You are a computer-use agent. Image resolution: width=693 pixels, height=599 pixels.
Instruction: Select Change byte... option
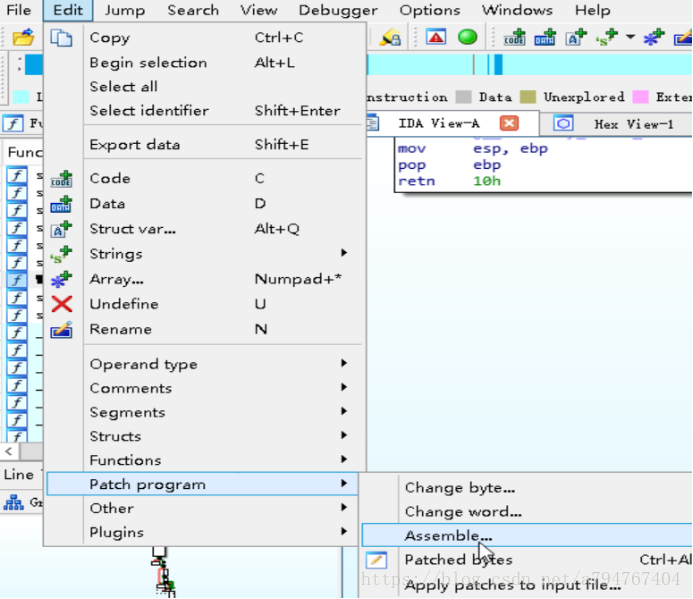459,488
